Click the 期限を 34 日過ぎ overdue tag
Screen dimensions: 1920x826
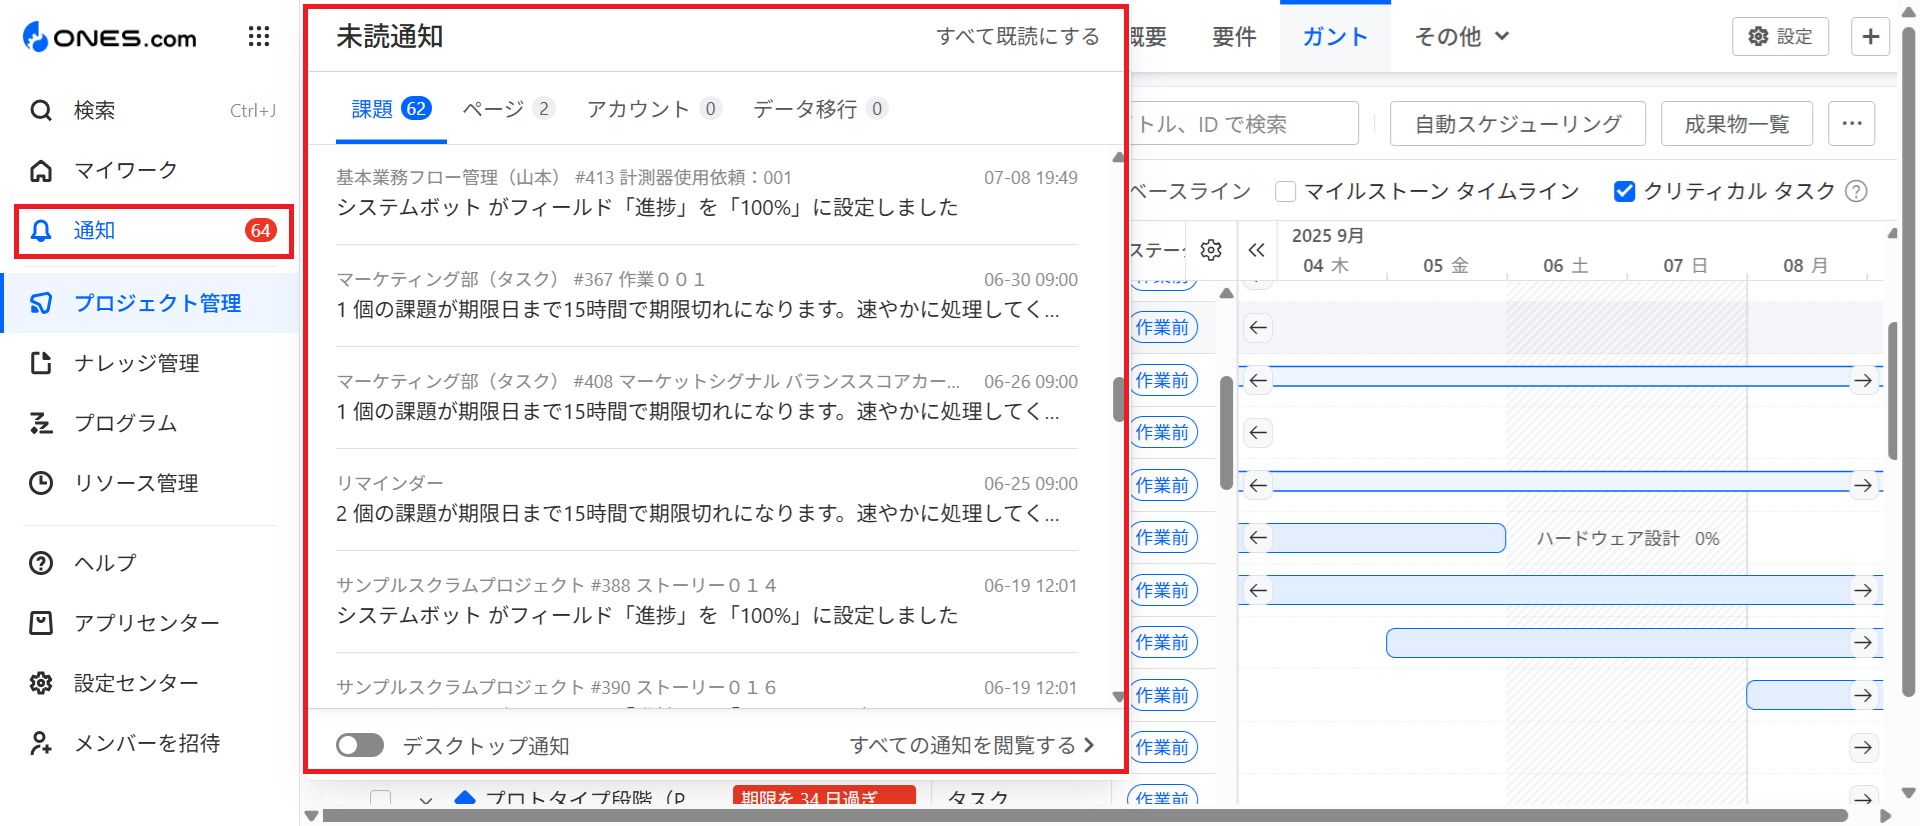pyautogui.click(x=824, y=797)
